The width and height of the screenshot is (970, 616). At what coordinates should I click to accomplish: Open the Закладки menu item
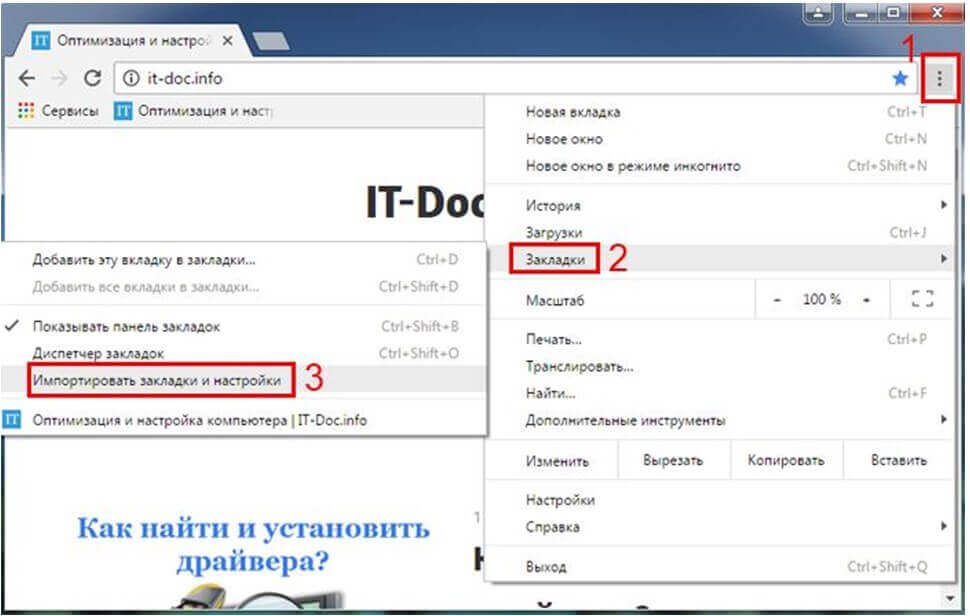555,260
